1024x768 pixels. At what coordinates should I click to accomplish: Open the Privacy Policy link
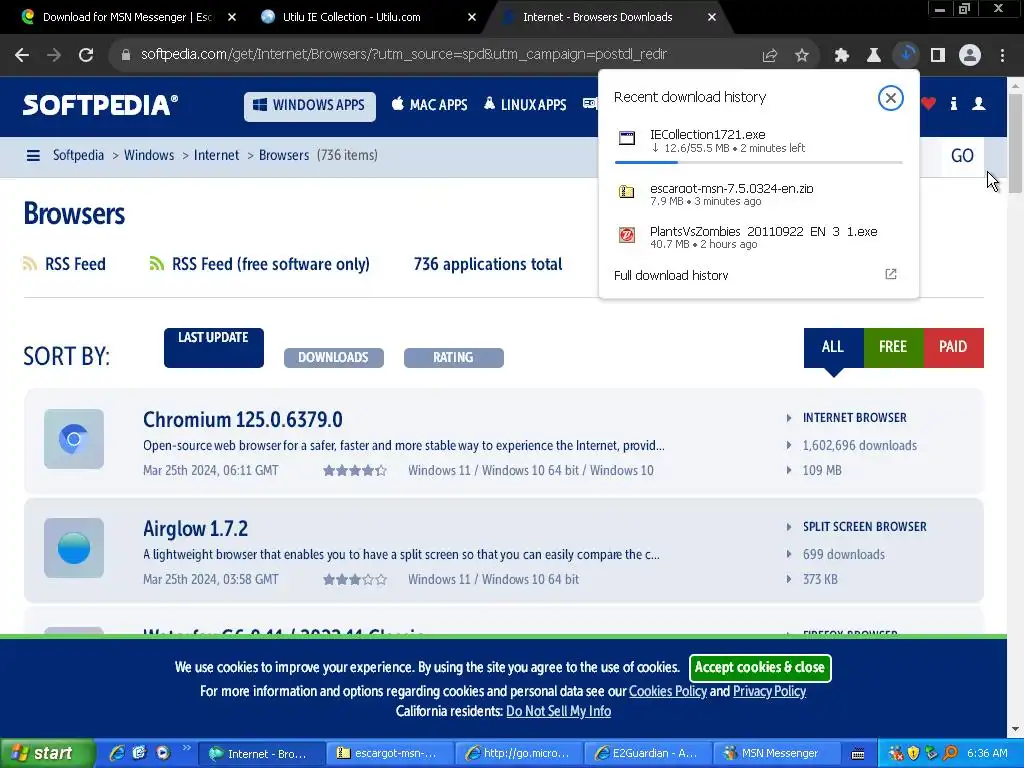click(x=769, y=692)
